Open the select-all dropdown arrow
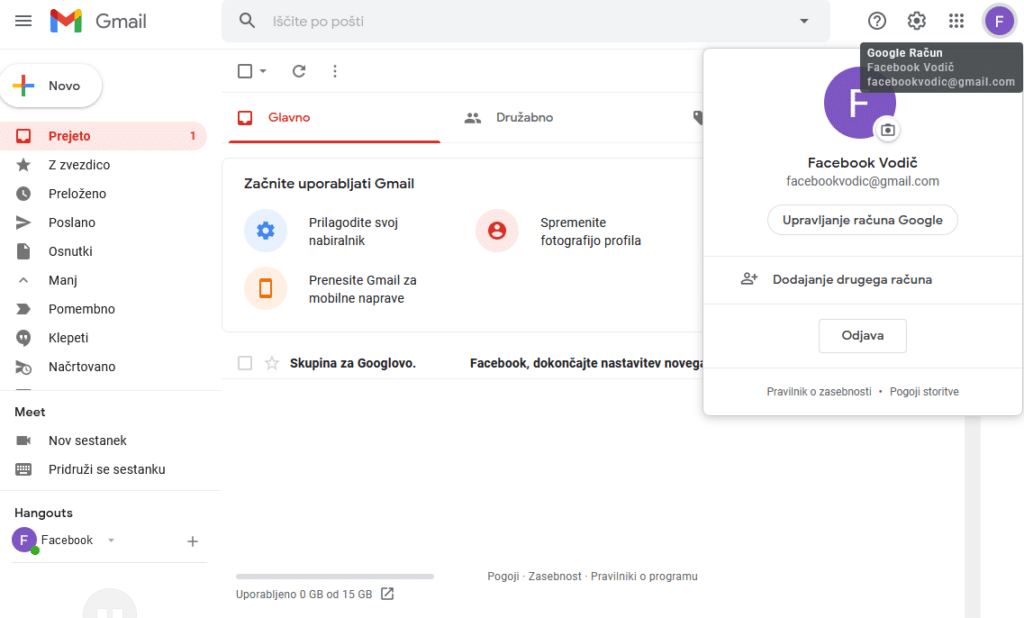This screenshot has height=618, width=1024. click(263, 71)
